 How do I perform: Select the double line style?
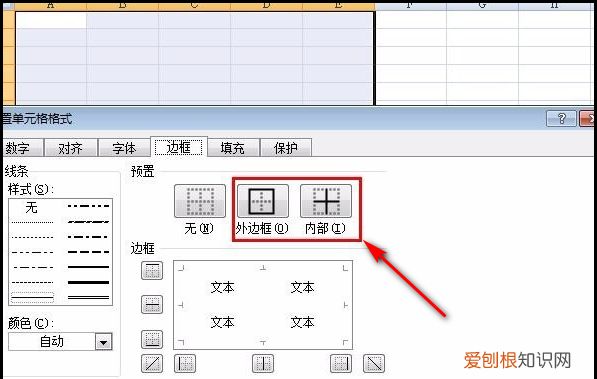[88, 297]
